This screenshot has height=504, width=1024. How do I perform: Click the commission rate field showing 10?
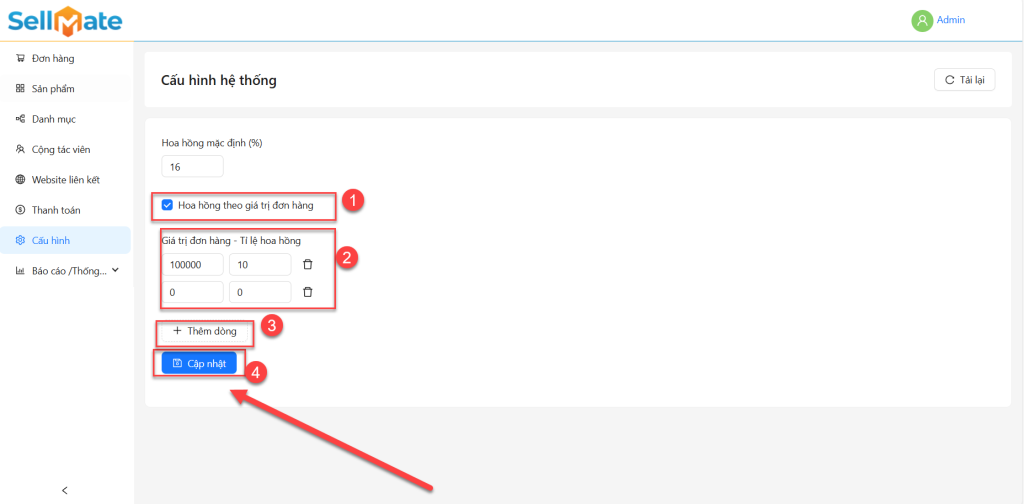[259, 264]
